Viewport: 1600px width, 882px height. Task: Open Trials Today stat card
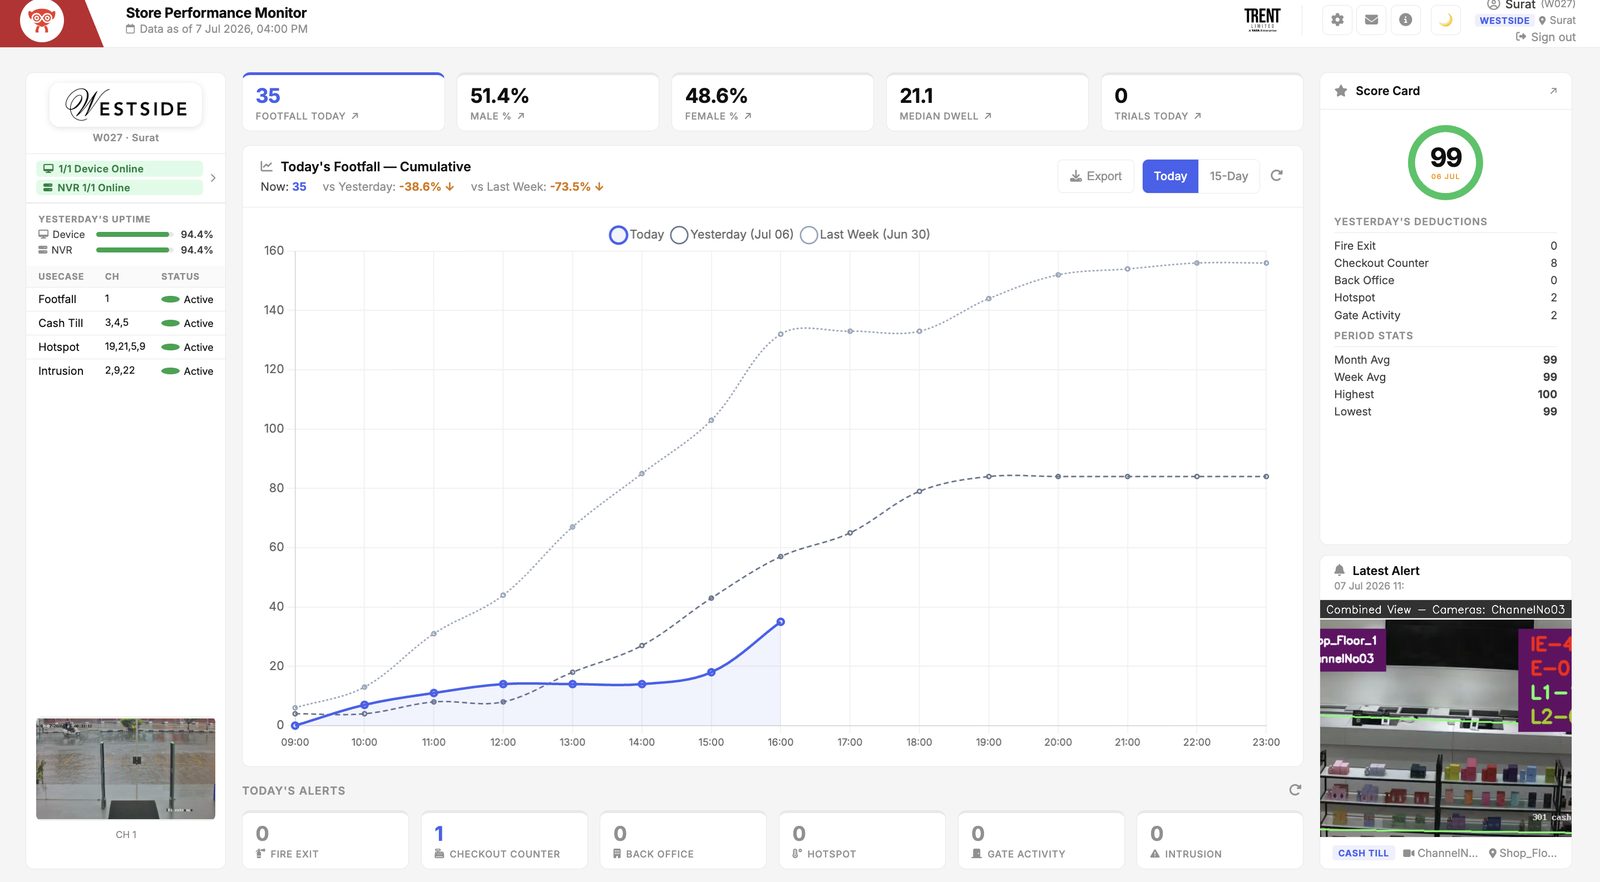click(x=1202, y=102)
